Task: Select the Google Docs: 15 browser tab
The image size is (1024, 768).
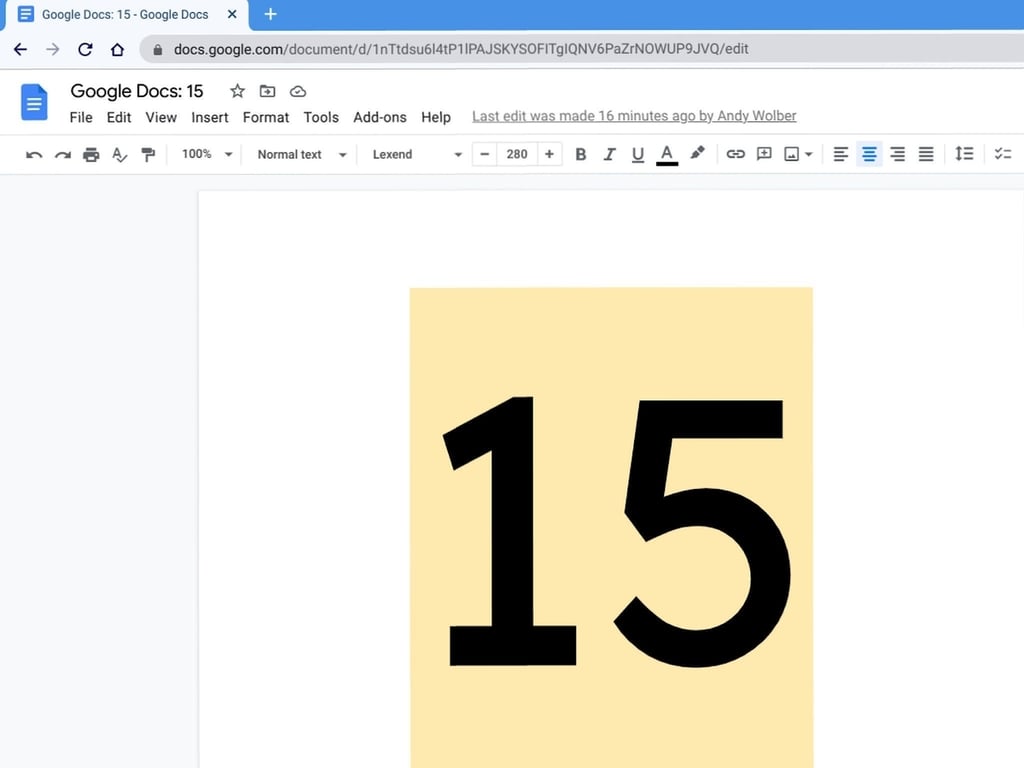Action: (127, 14)
